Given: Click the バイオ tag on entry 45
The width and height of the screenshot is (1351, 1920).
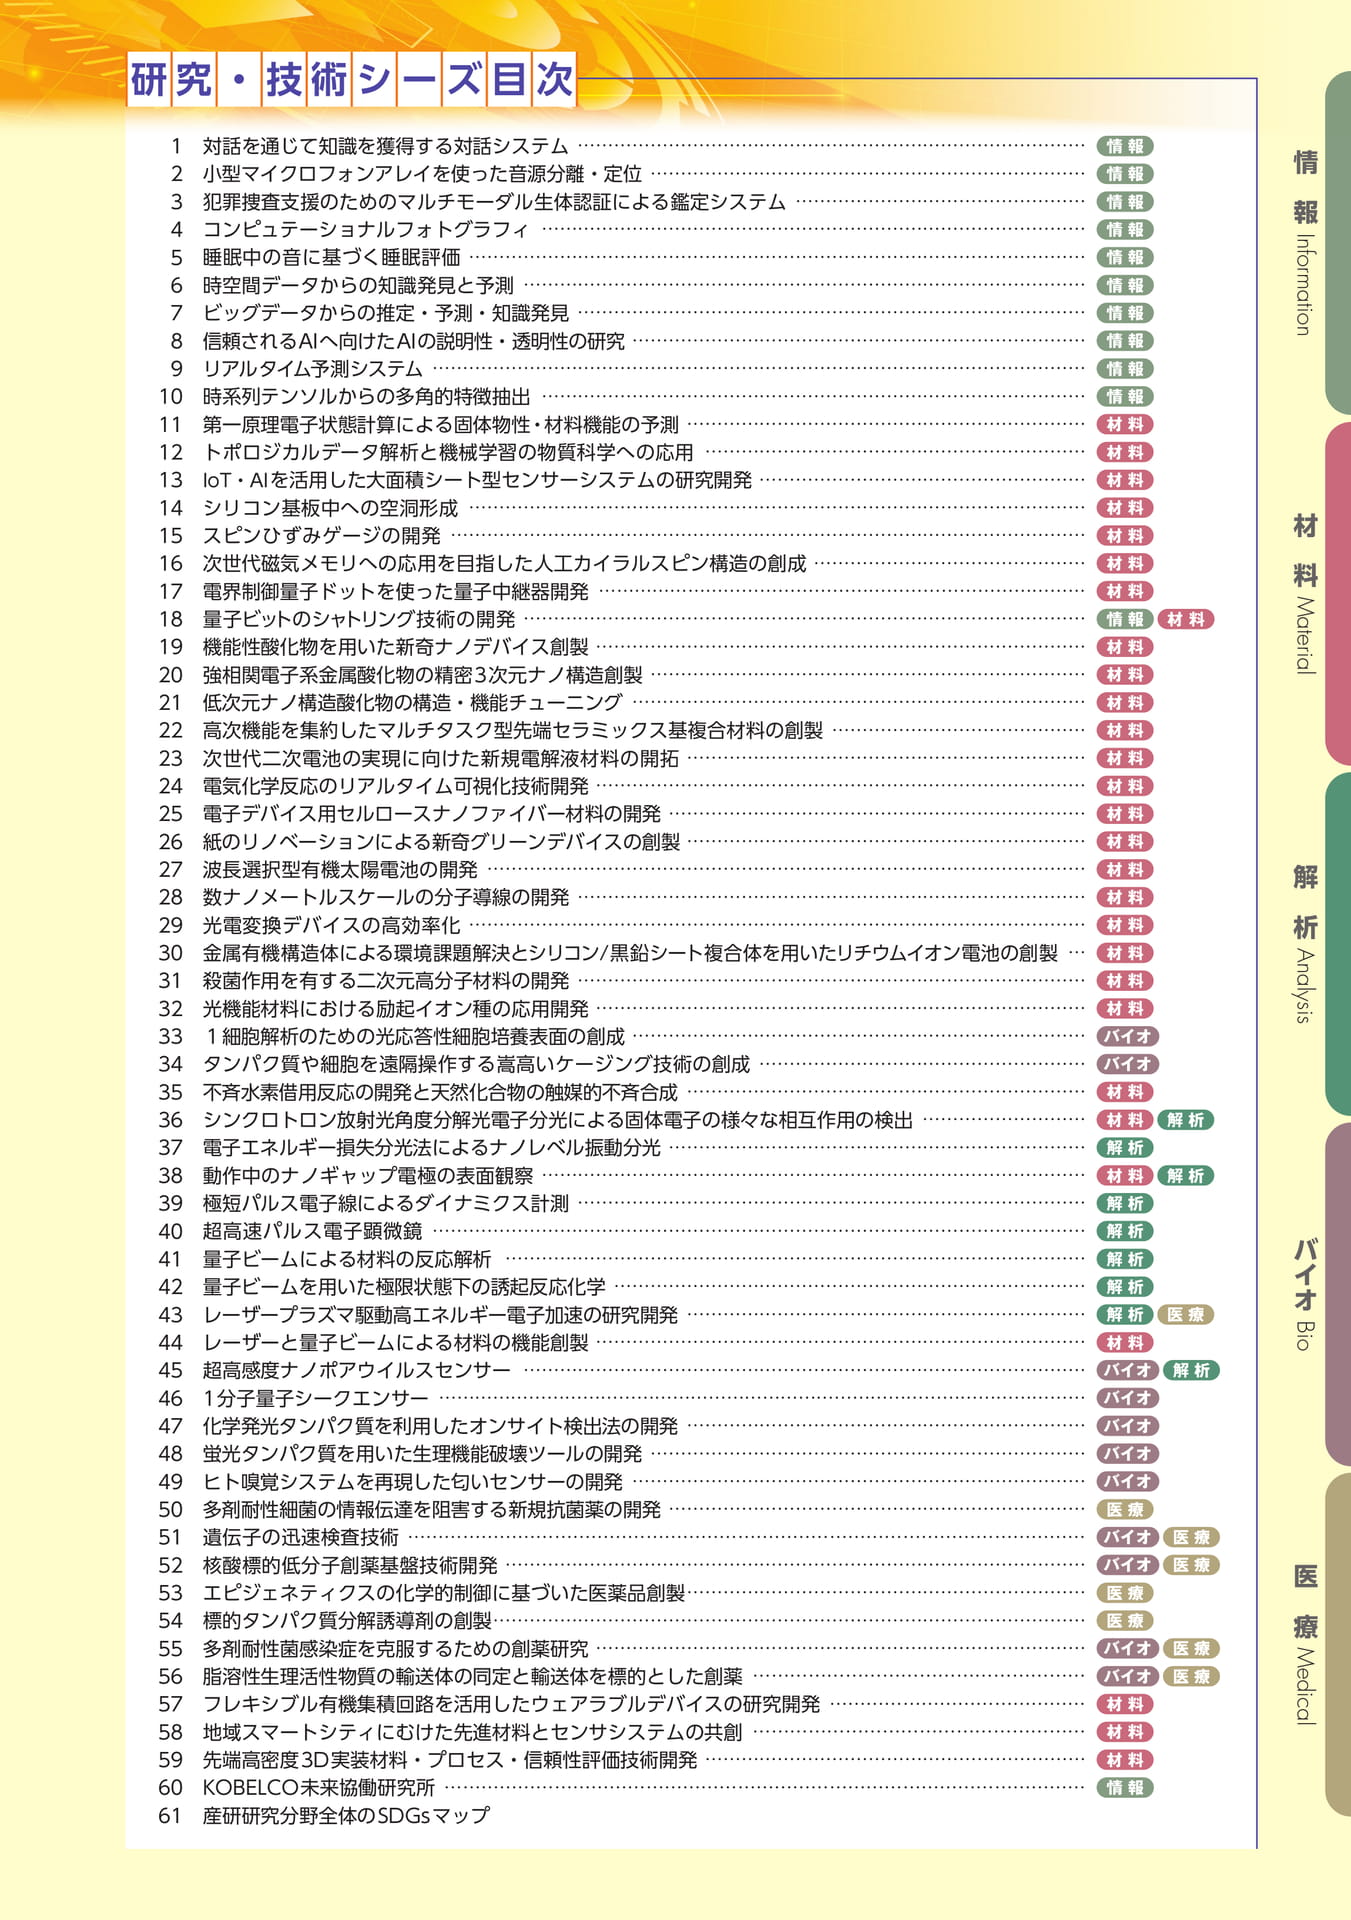Looking at the screenshot, I should point(1128,1371).
